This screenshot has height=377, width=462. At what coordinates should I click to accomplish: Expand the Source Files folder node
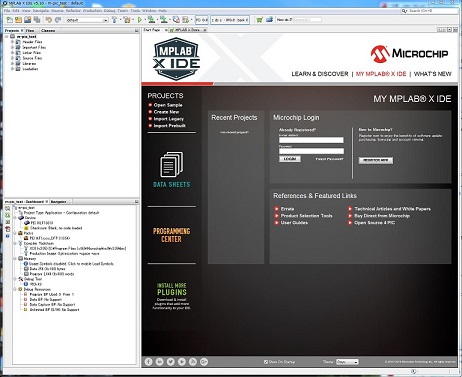click(12, 58)
